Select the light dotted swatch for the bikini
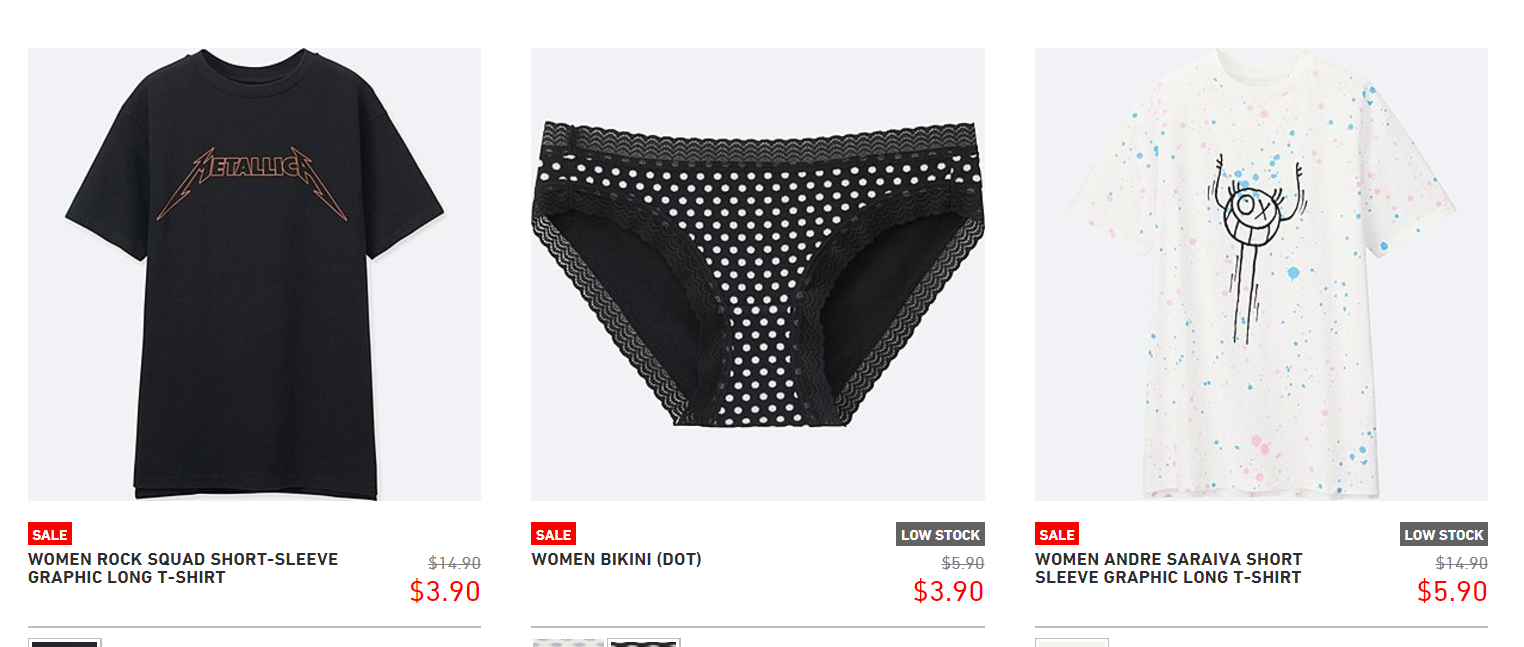Screen dimensions: 1524x647 pos(568,643)
